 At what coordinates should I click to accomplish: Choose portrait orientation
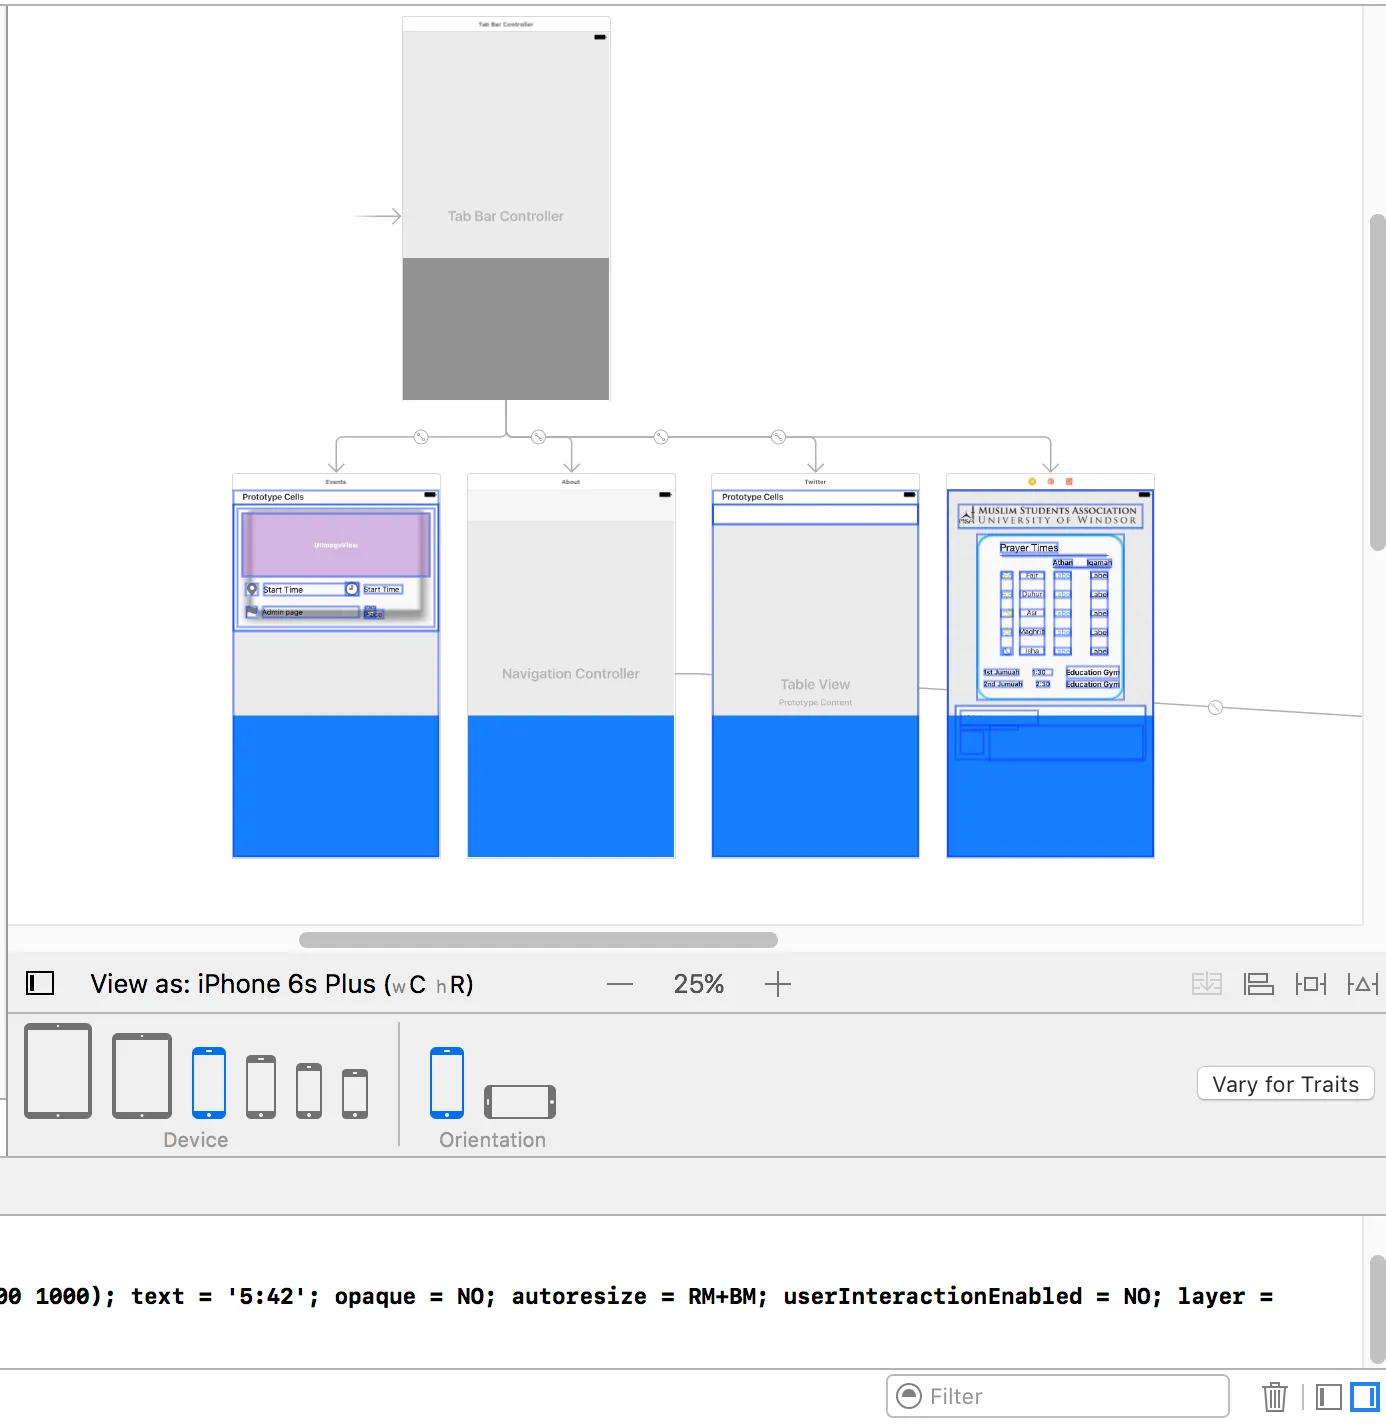447,1083
